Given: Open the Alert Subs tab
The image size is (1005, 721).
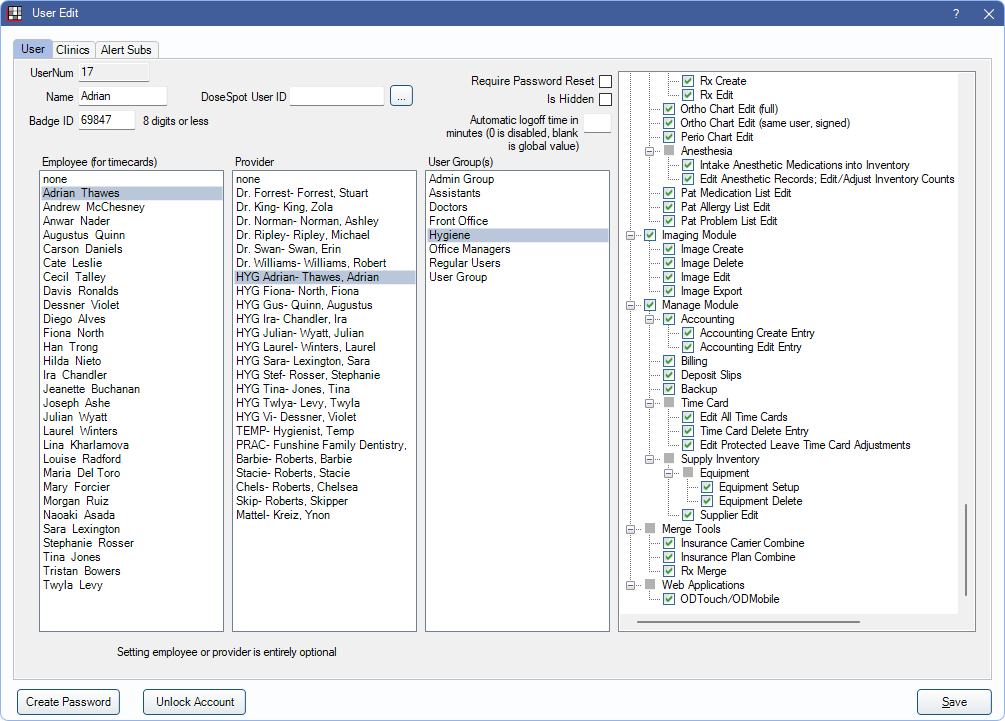Looking at the screenshot, I should pyautogui.click(x=127, y=50).
